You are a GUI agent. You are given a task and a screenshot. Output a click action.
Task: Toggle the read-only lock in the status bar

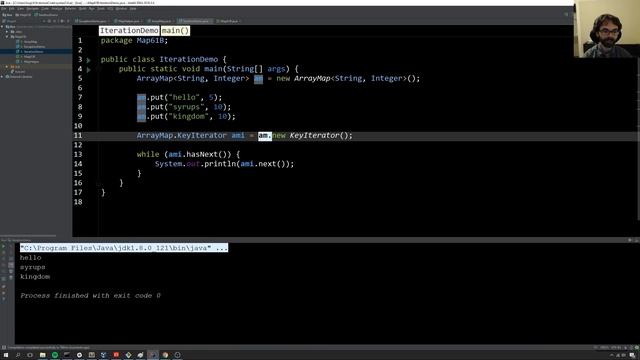coord(625,348)
